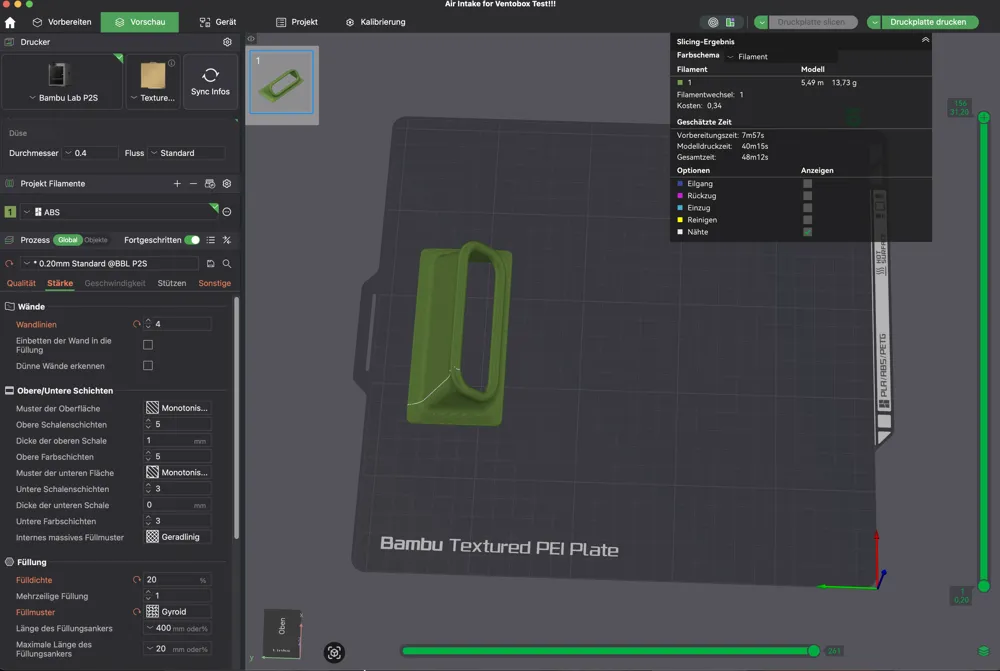This screenshot has height=671, width=1000.
Task: Switch process scope to Objekte
Action: tap(96, 240)
